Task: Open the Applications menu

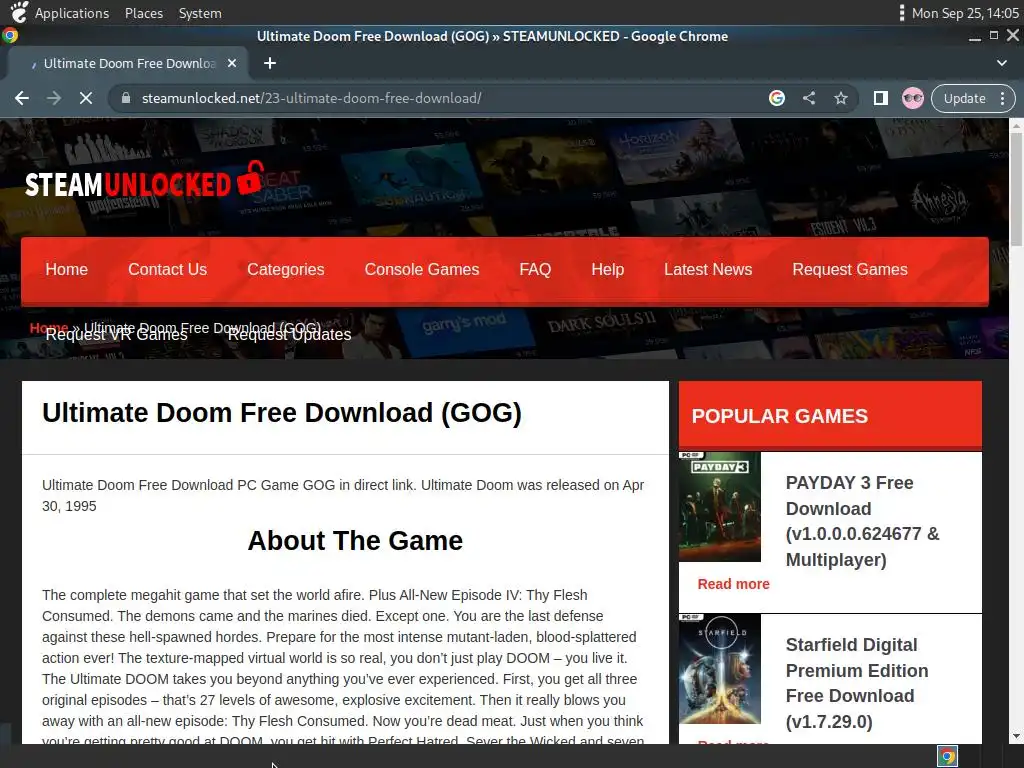Action: pos(72,13)
